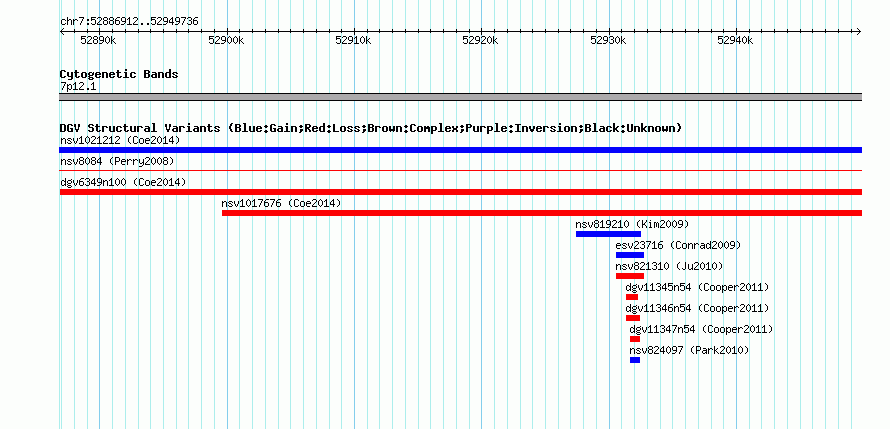Select the dgv6349n100 (Coe2014) label

tap(123, 182)
